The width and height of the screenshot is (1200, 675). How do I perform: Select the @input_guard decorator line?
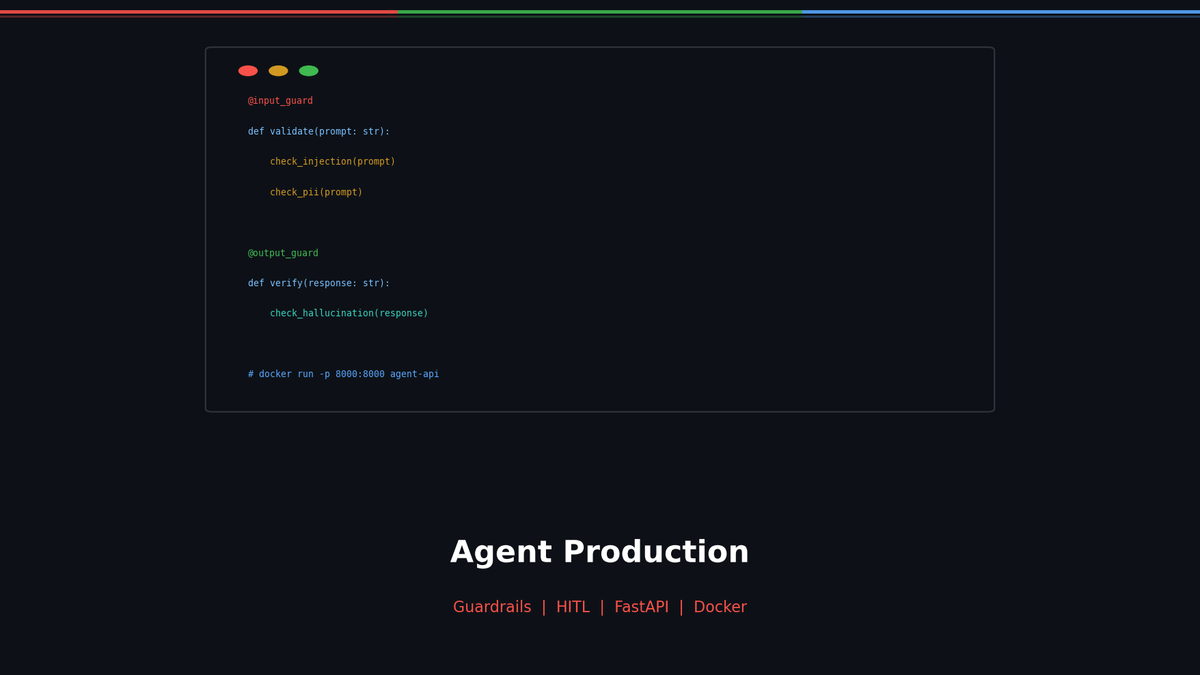[280, 100]
